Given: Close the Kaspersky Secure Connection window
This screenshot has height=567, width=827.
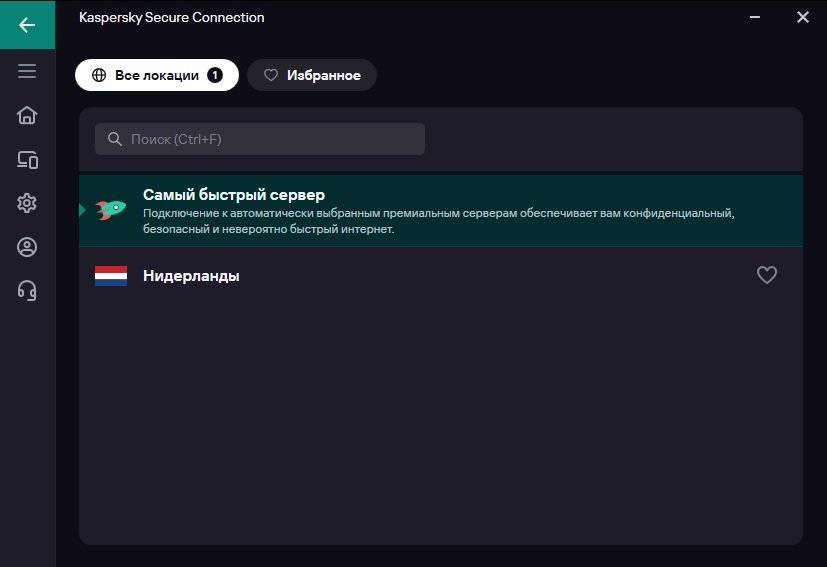Looking at the screenshot, I should point(802,17).
